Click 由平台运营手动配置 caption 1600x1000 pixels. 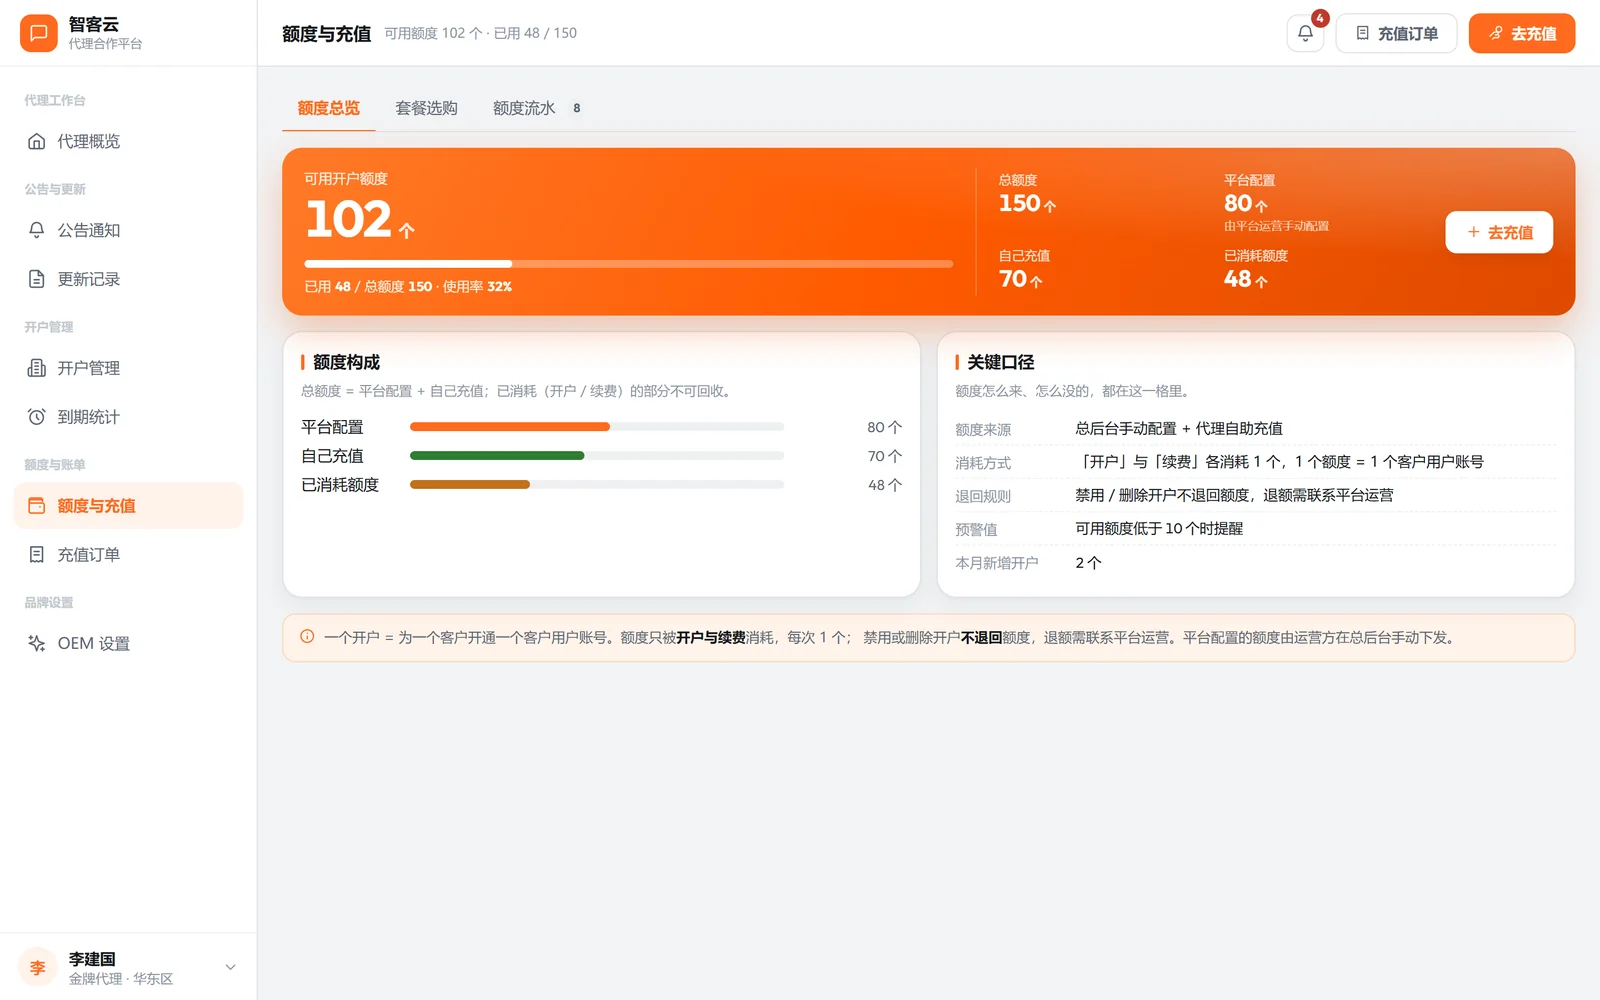tap(1276, 226)
